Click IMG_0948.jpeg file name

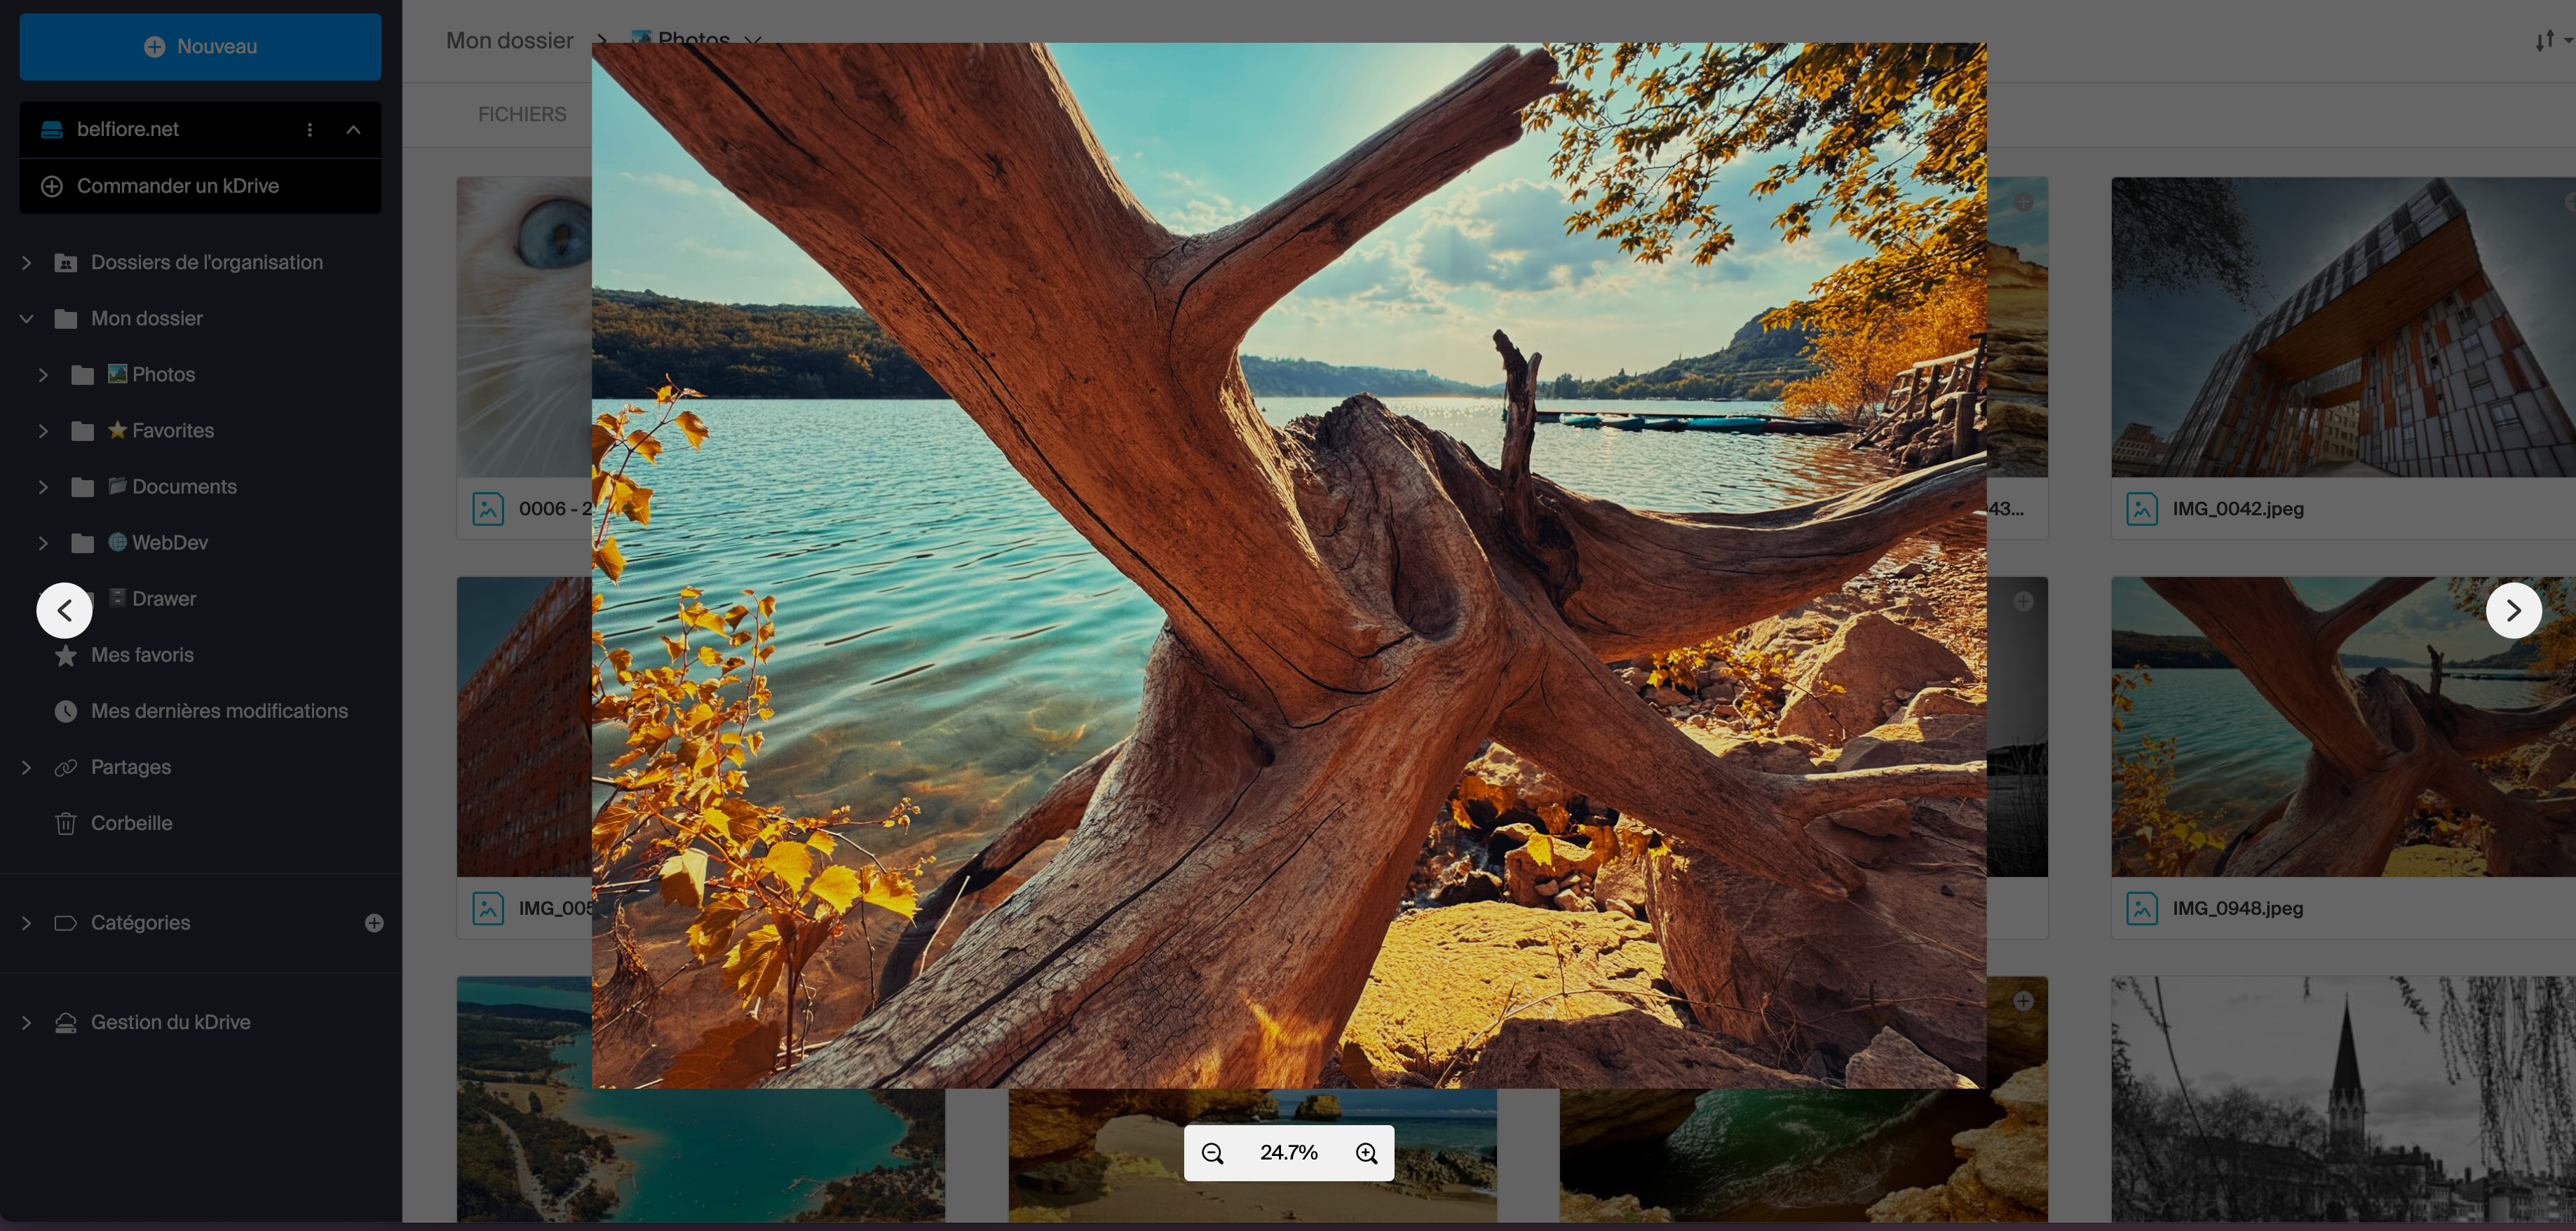tap(2238, 909)
